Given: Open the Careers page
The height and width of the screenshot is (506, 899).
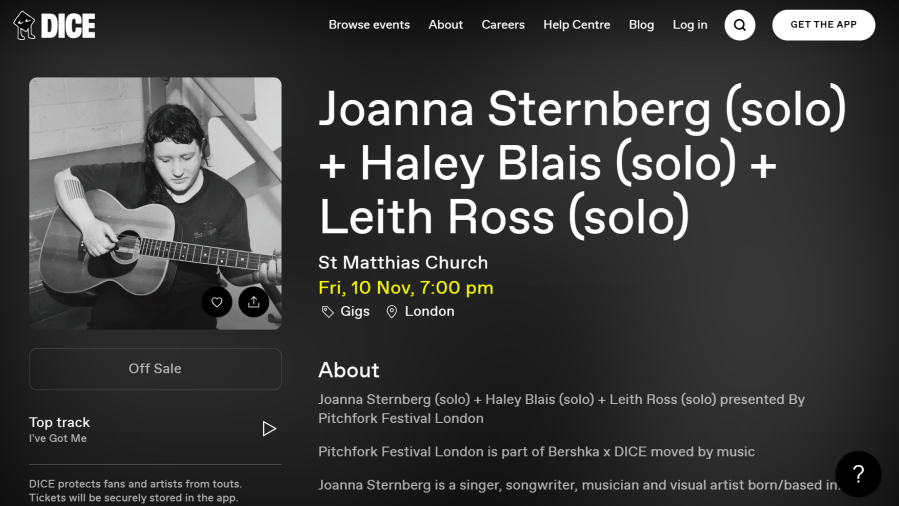Looking at the screenshot, I should pyautogui.click(x=503, y=25).
